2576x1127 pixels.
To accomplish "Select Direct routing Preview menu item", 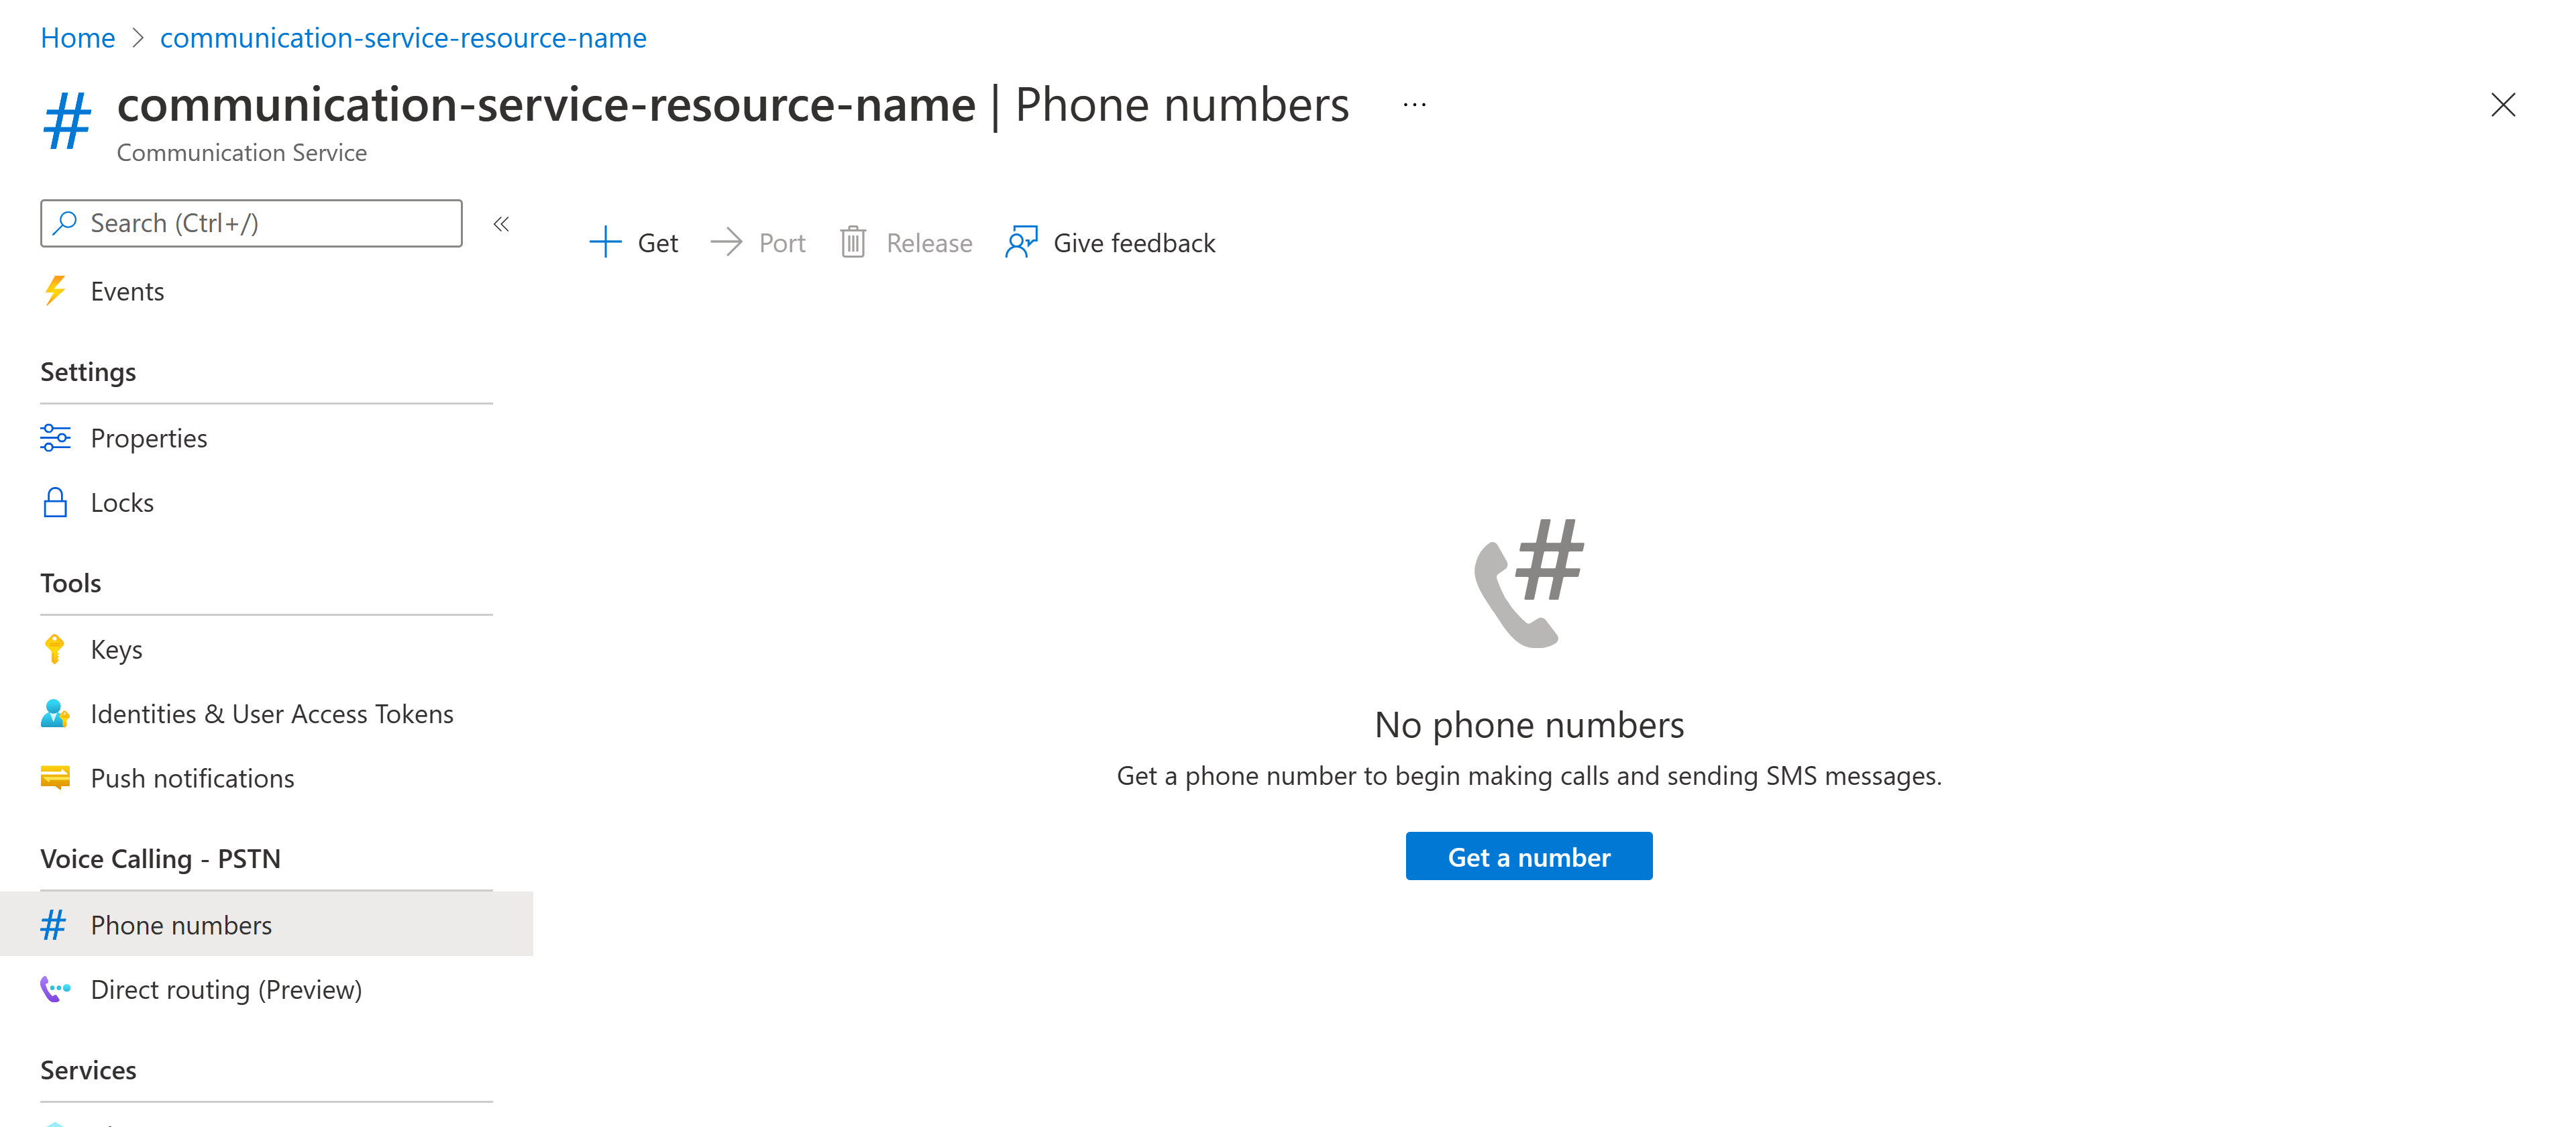I will click(x=227, y=989).
